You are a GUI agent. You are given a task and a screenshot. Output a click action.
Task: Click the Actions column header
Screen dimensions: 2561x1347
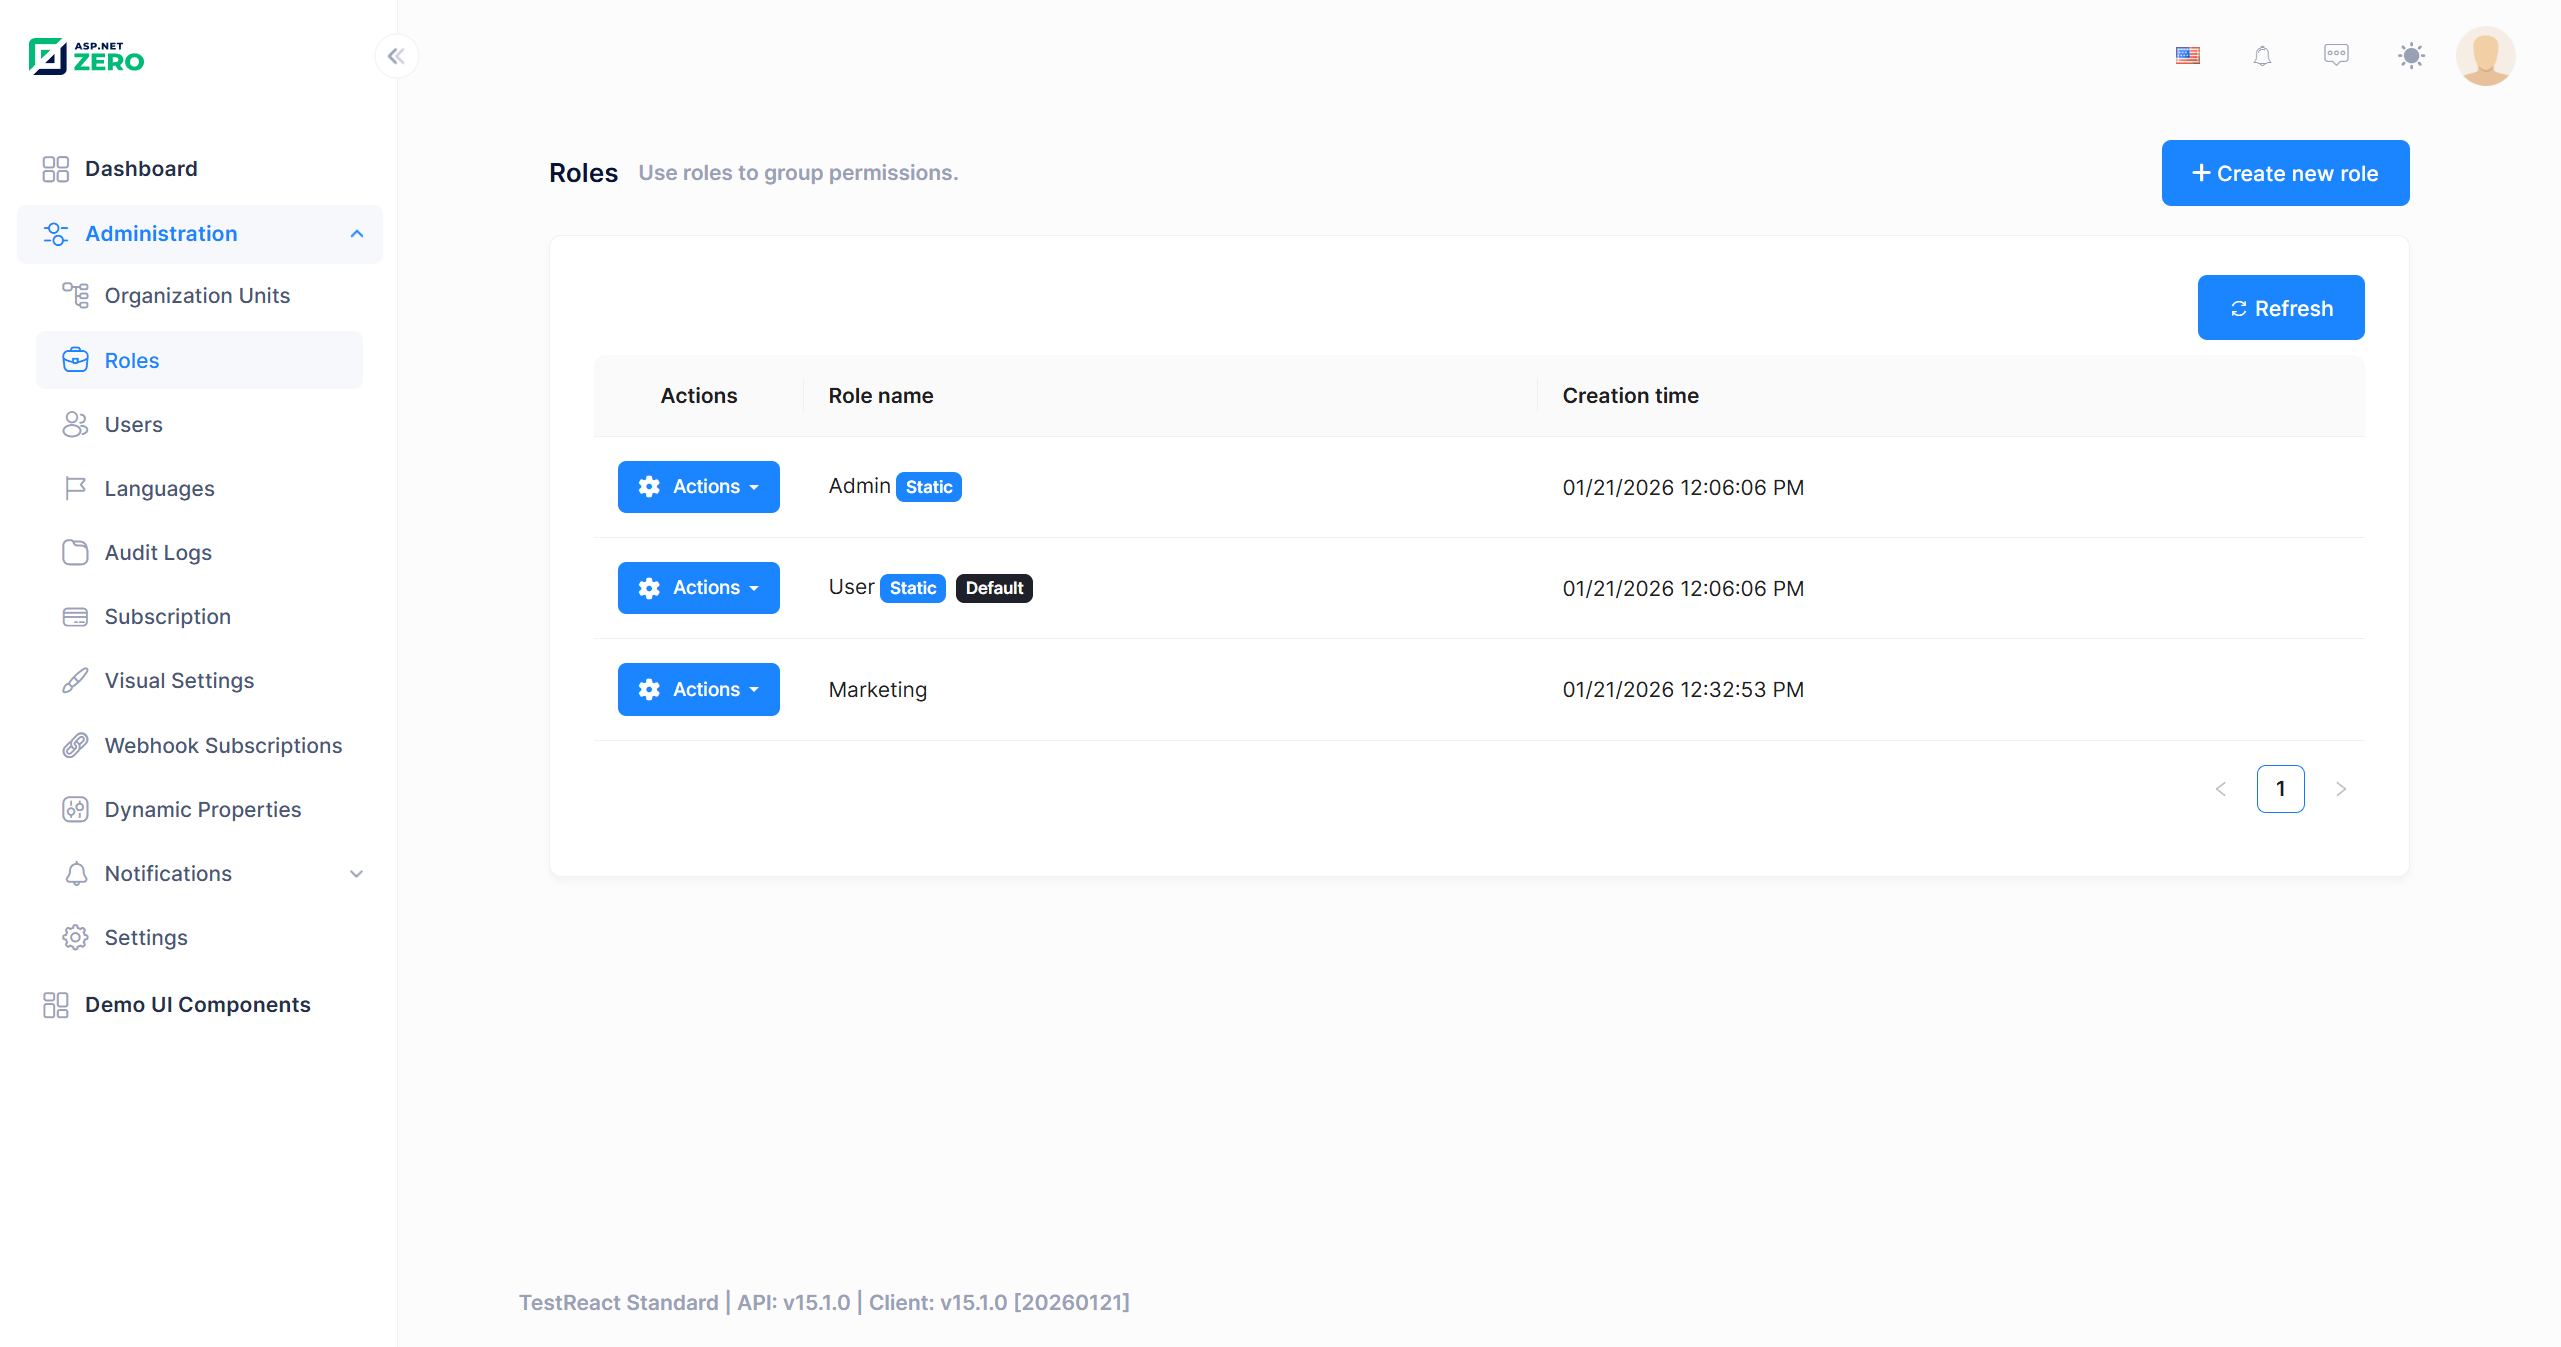[x=699, y=396]
